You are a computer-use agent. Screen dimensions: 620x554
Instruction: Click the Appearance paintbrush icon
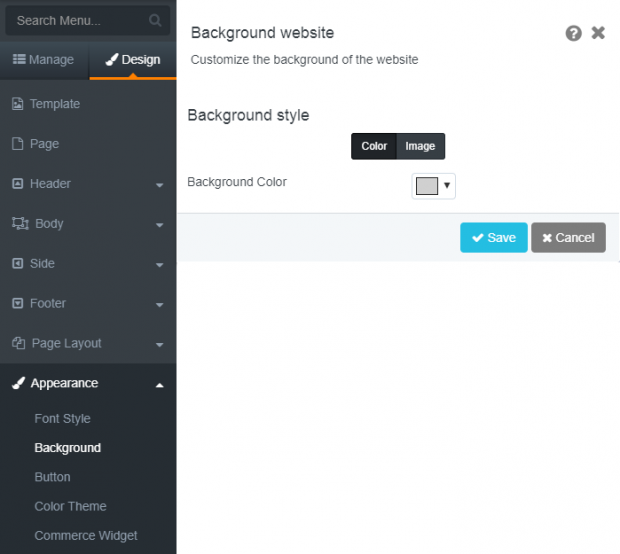pos(18,383)
